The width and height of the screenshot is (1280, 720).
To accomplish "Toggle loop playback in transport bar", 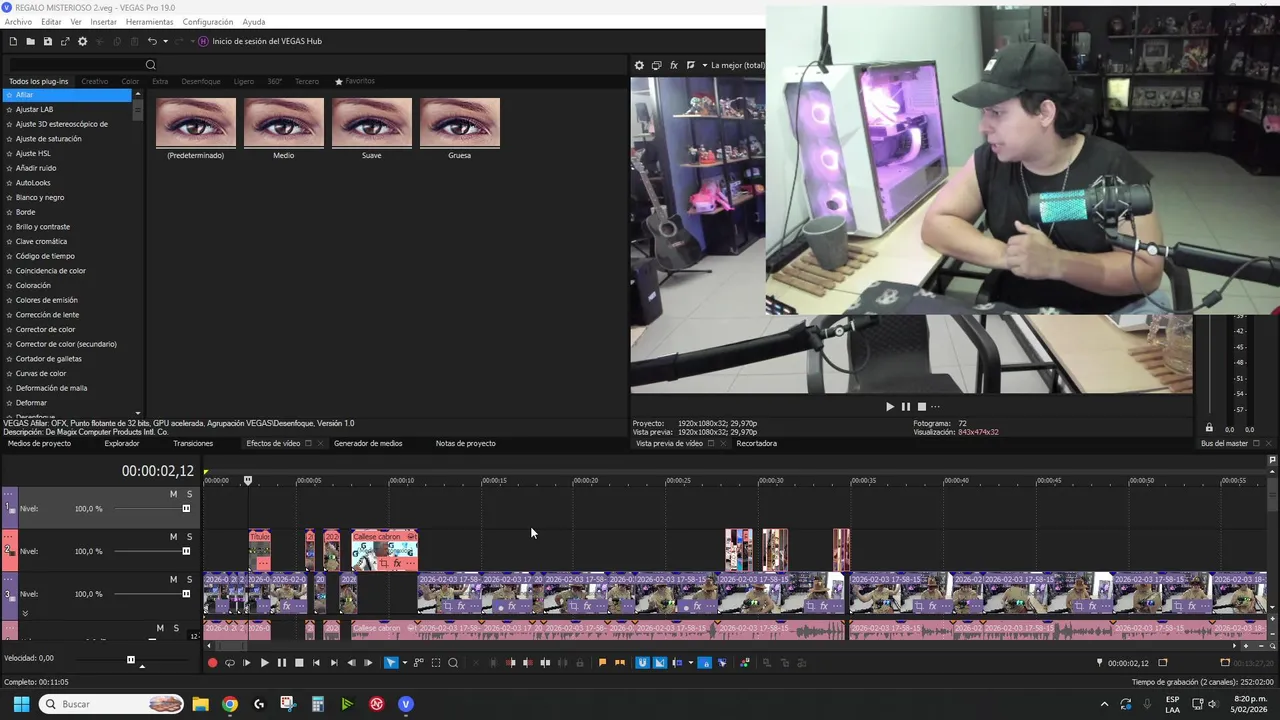I will (x=229, y=662).
